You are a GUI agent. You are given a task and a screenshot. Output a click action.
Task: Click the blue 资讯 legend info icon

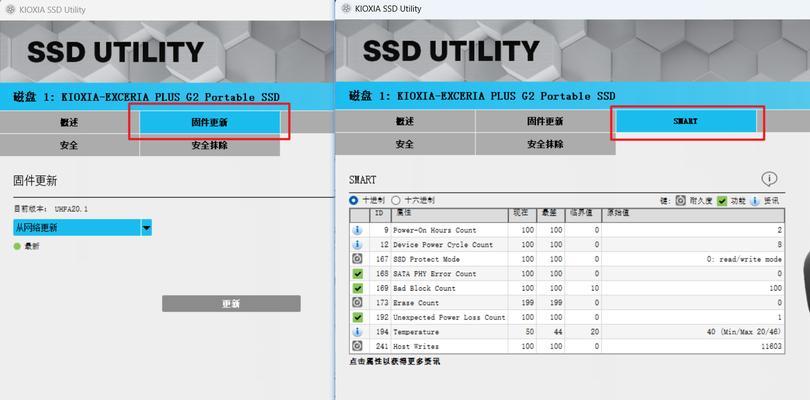pyautogui.click(x=755, y=201)
